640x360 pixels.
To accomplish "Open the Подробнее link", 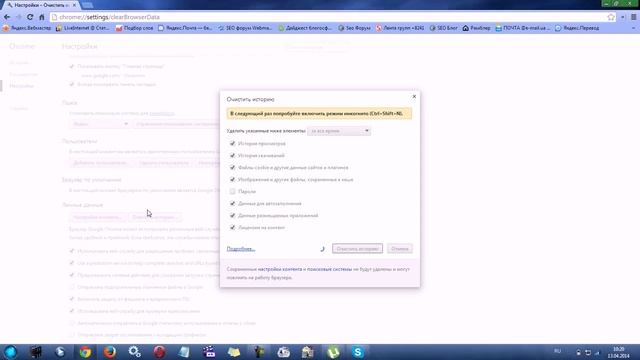I will (241, 249).
